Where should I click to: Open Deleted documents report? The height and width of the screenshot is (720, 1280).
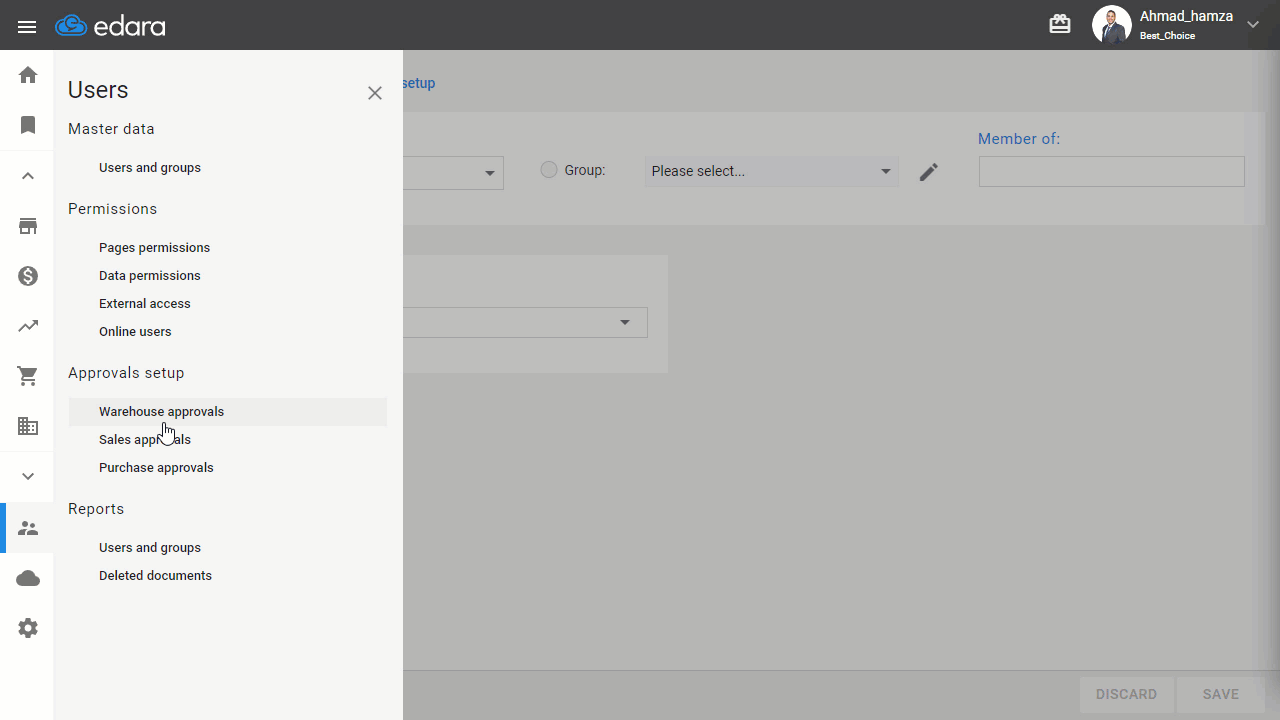pos(155,576)
